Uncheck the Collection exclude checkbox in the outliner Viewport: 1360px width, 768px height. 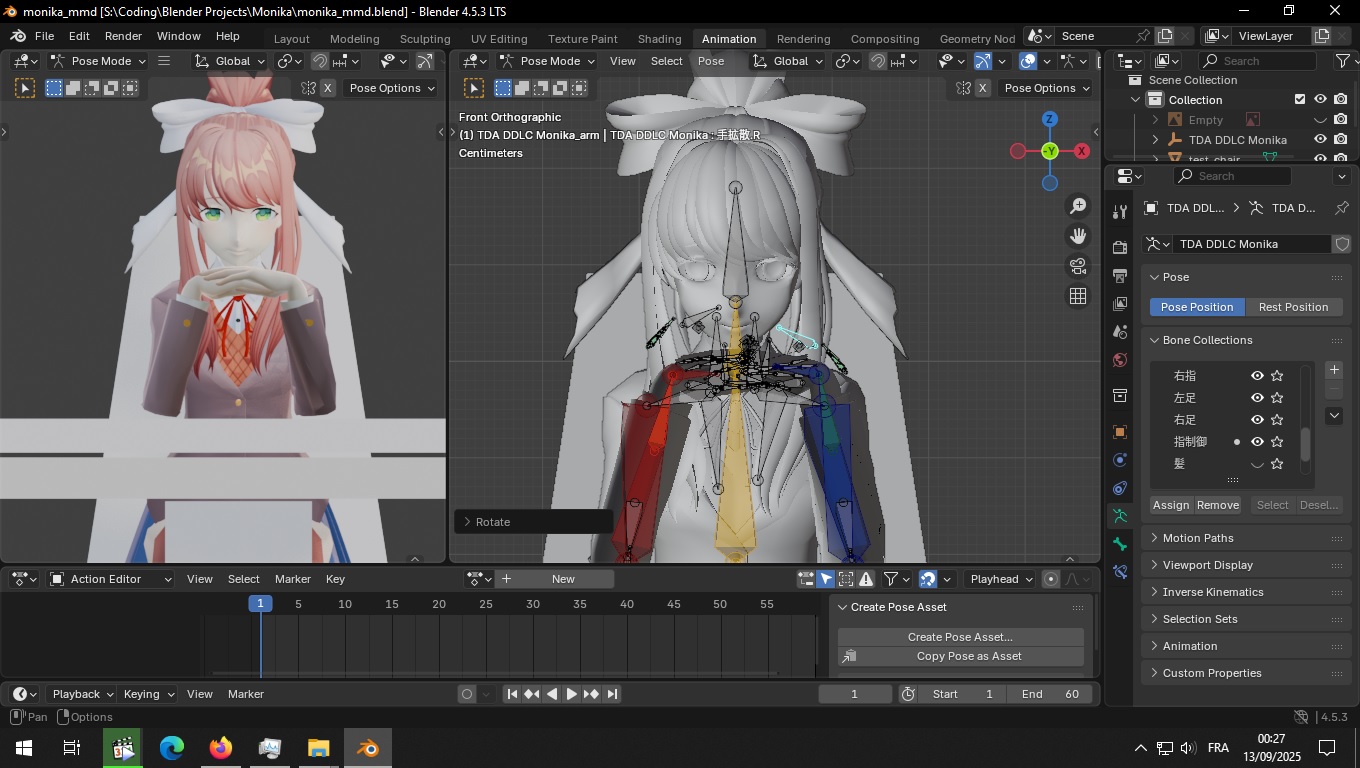[x=1300, y=100]
